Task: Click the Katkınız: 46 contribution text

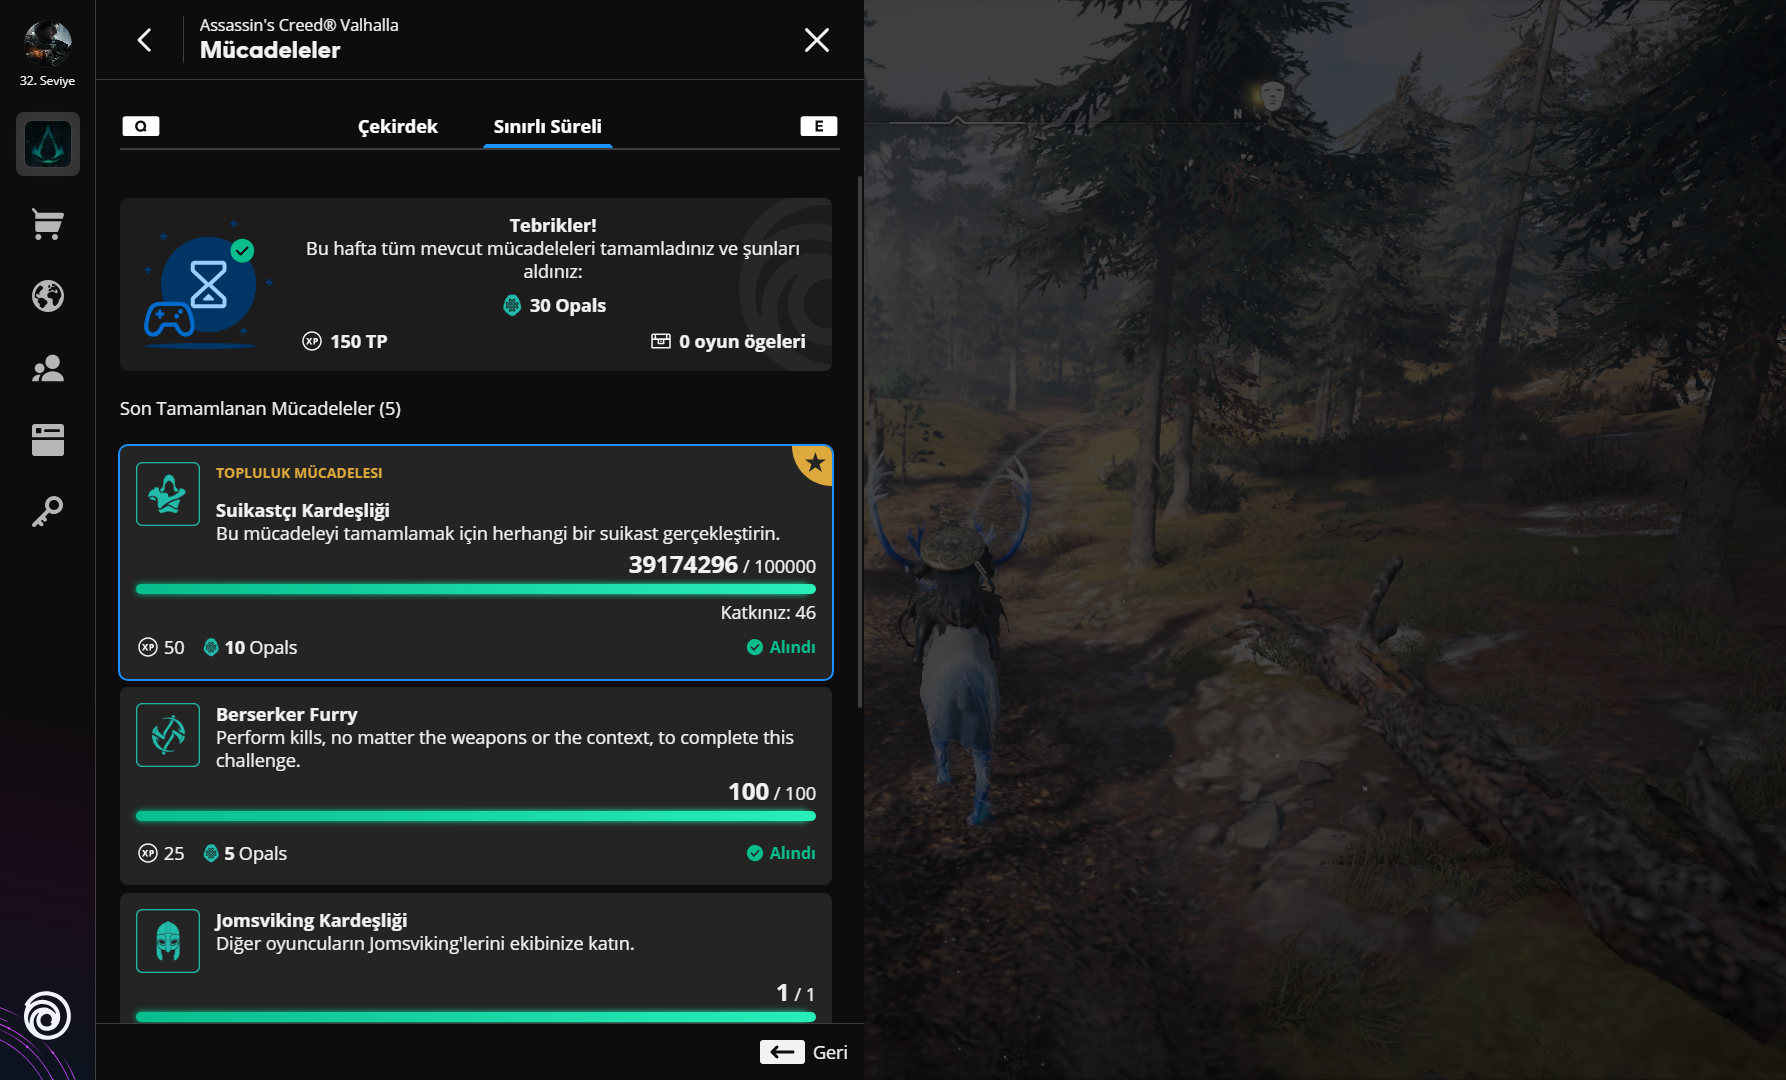Action: pyautogui.click(x=768, y=612)
